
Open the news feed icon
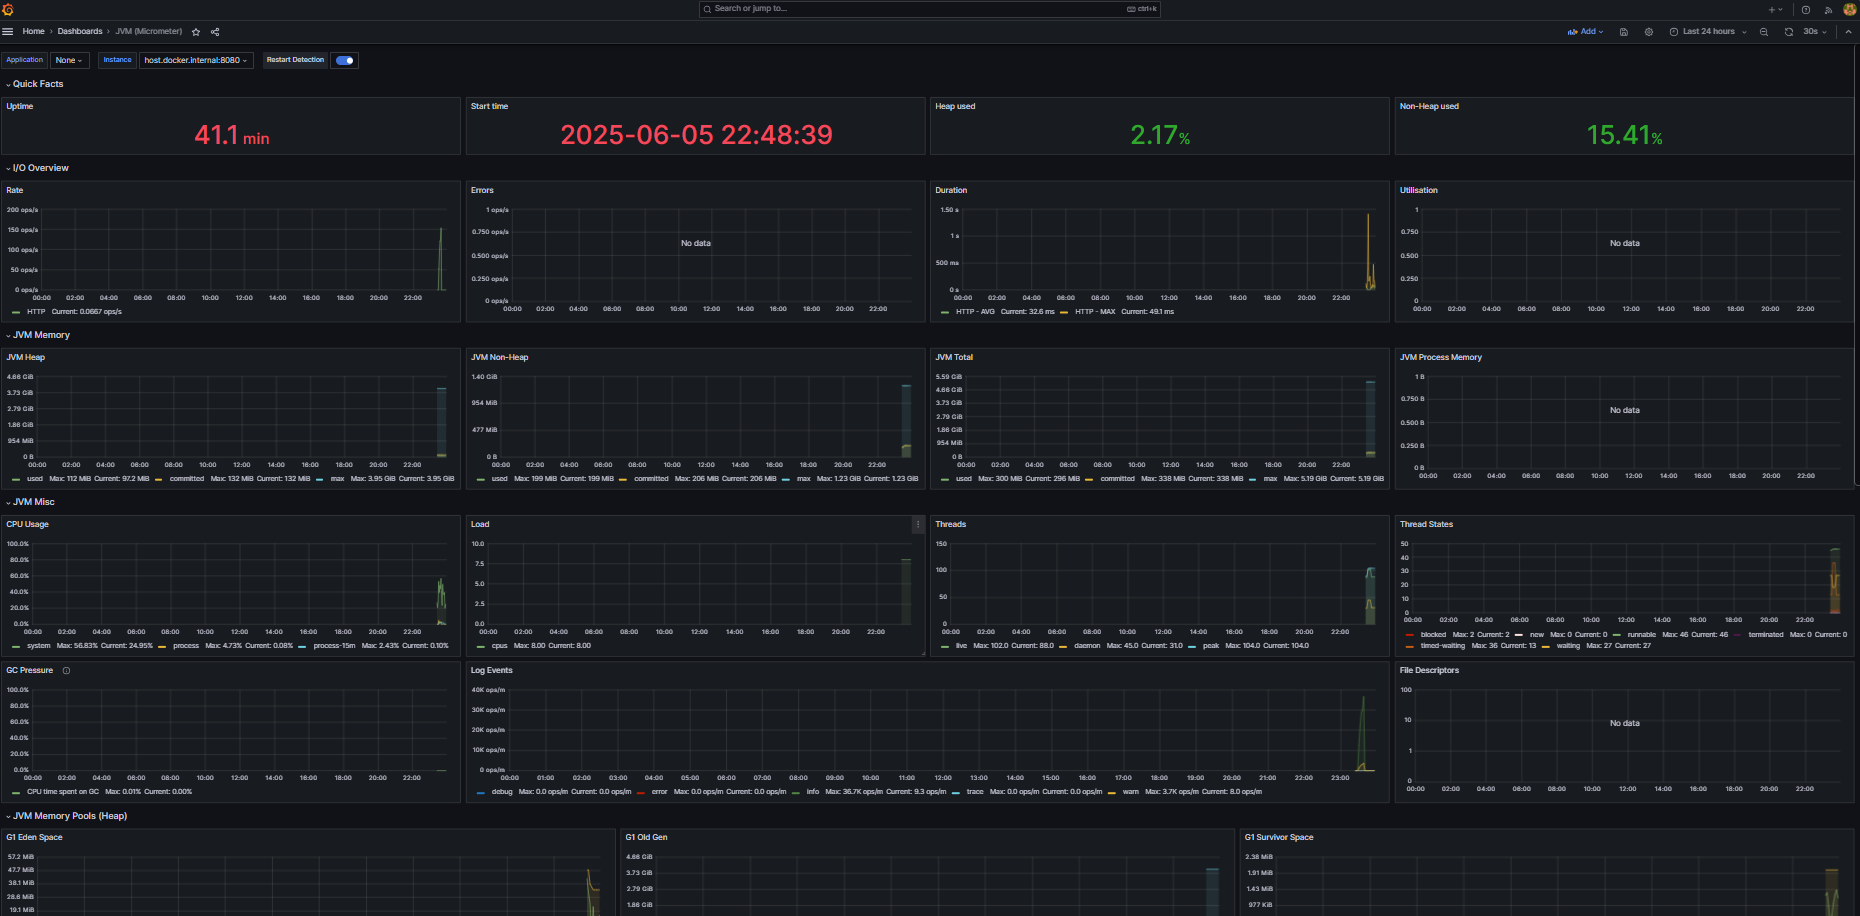pyautogui.click(x=1828, y=10)
